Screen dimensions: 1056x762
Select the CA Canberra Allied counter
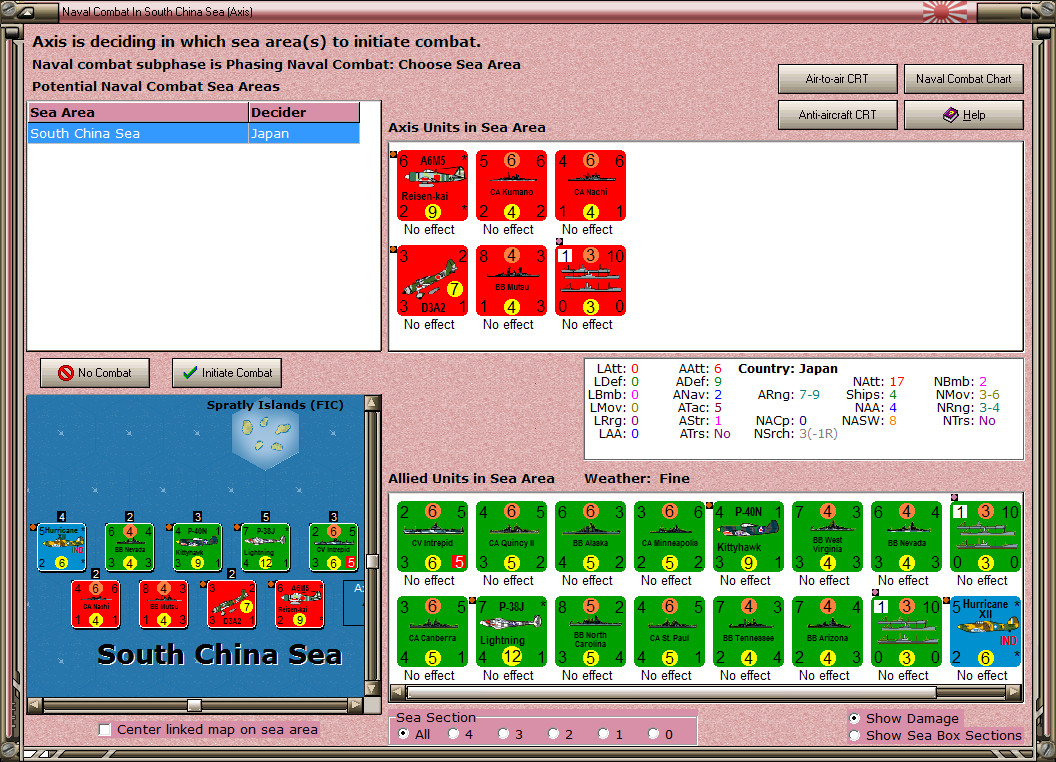(x=432, y=631)
